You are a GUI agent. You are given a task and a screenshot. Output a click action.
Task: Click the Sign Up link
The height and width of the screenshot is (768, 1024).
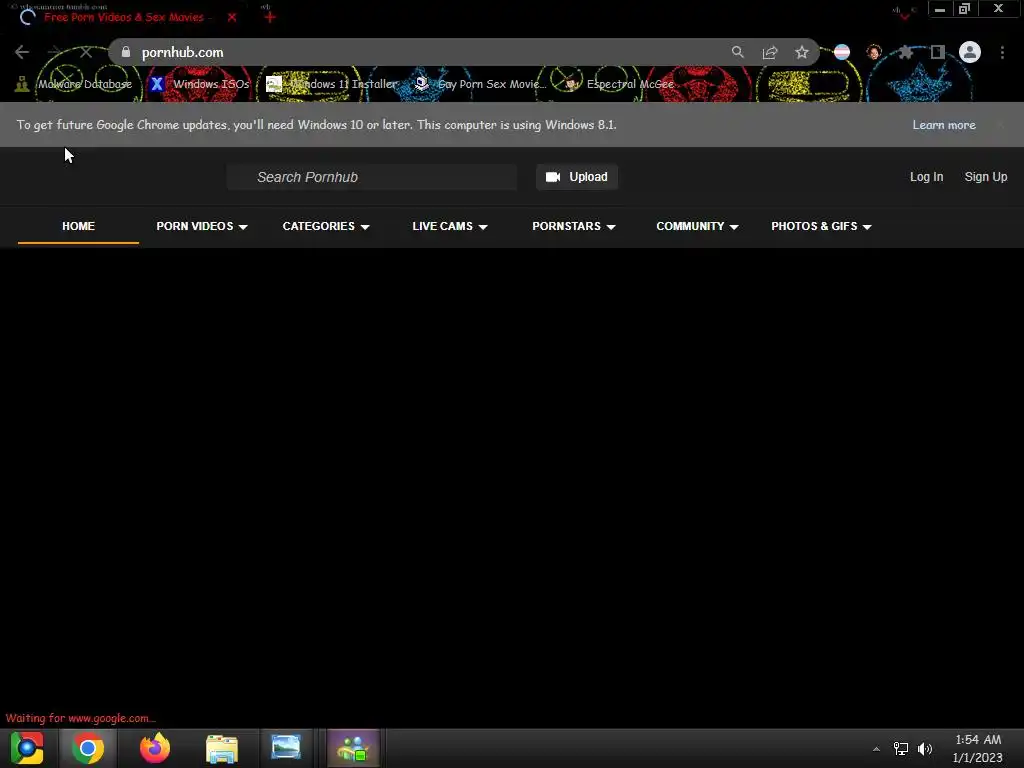tap(985, 177)
